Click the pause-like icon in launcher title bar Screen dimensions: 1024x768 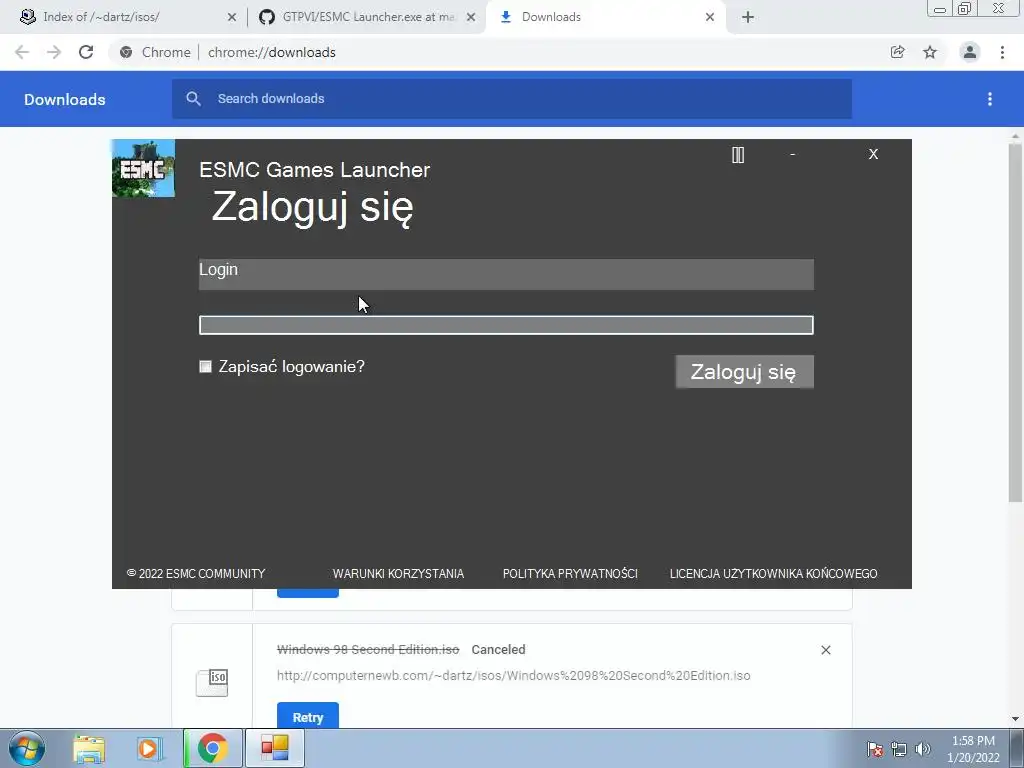pyautogui.click(x=738, y=155)
